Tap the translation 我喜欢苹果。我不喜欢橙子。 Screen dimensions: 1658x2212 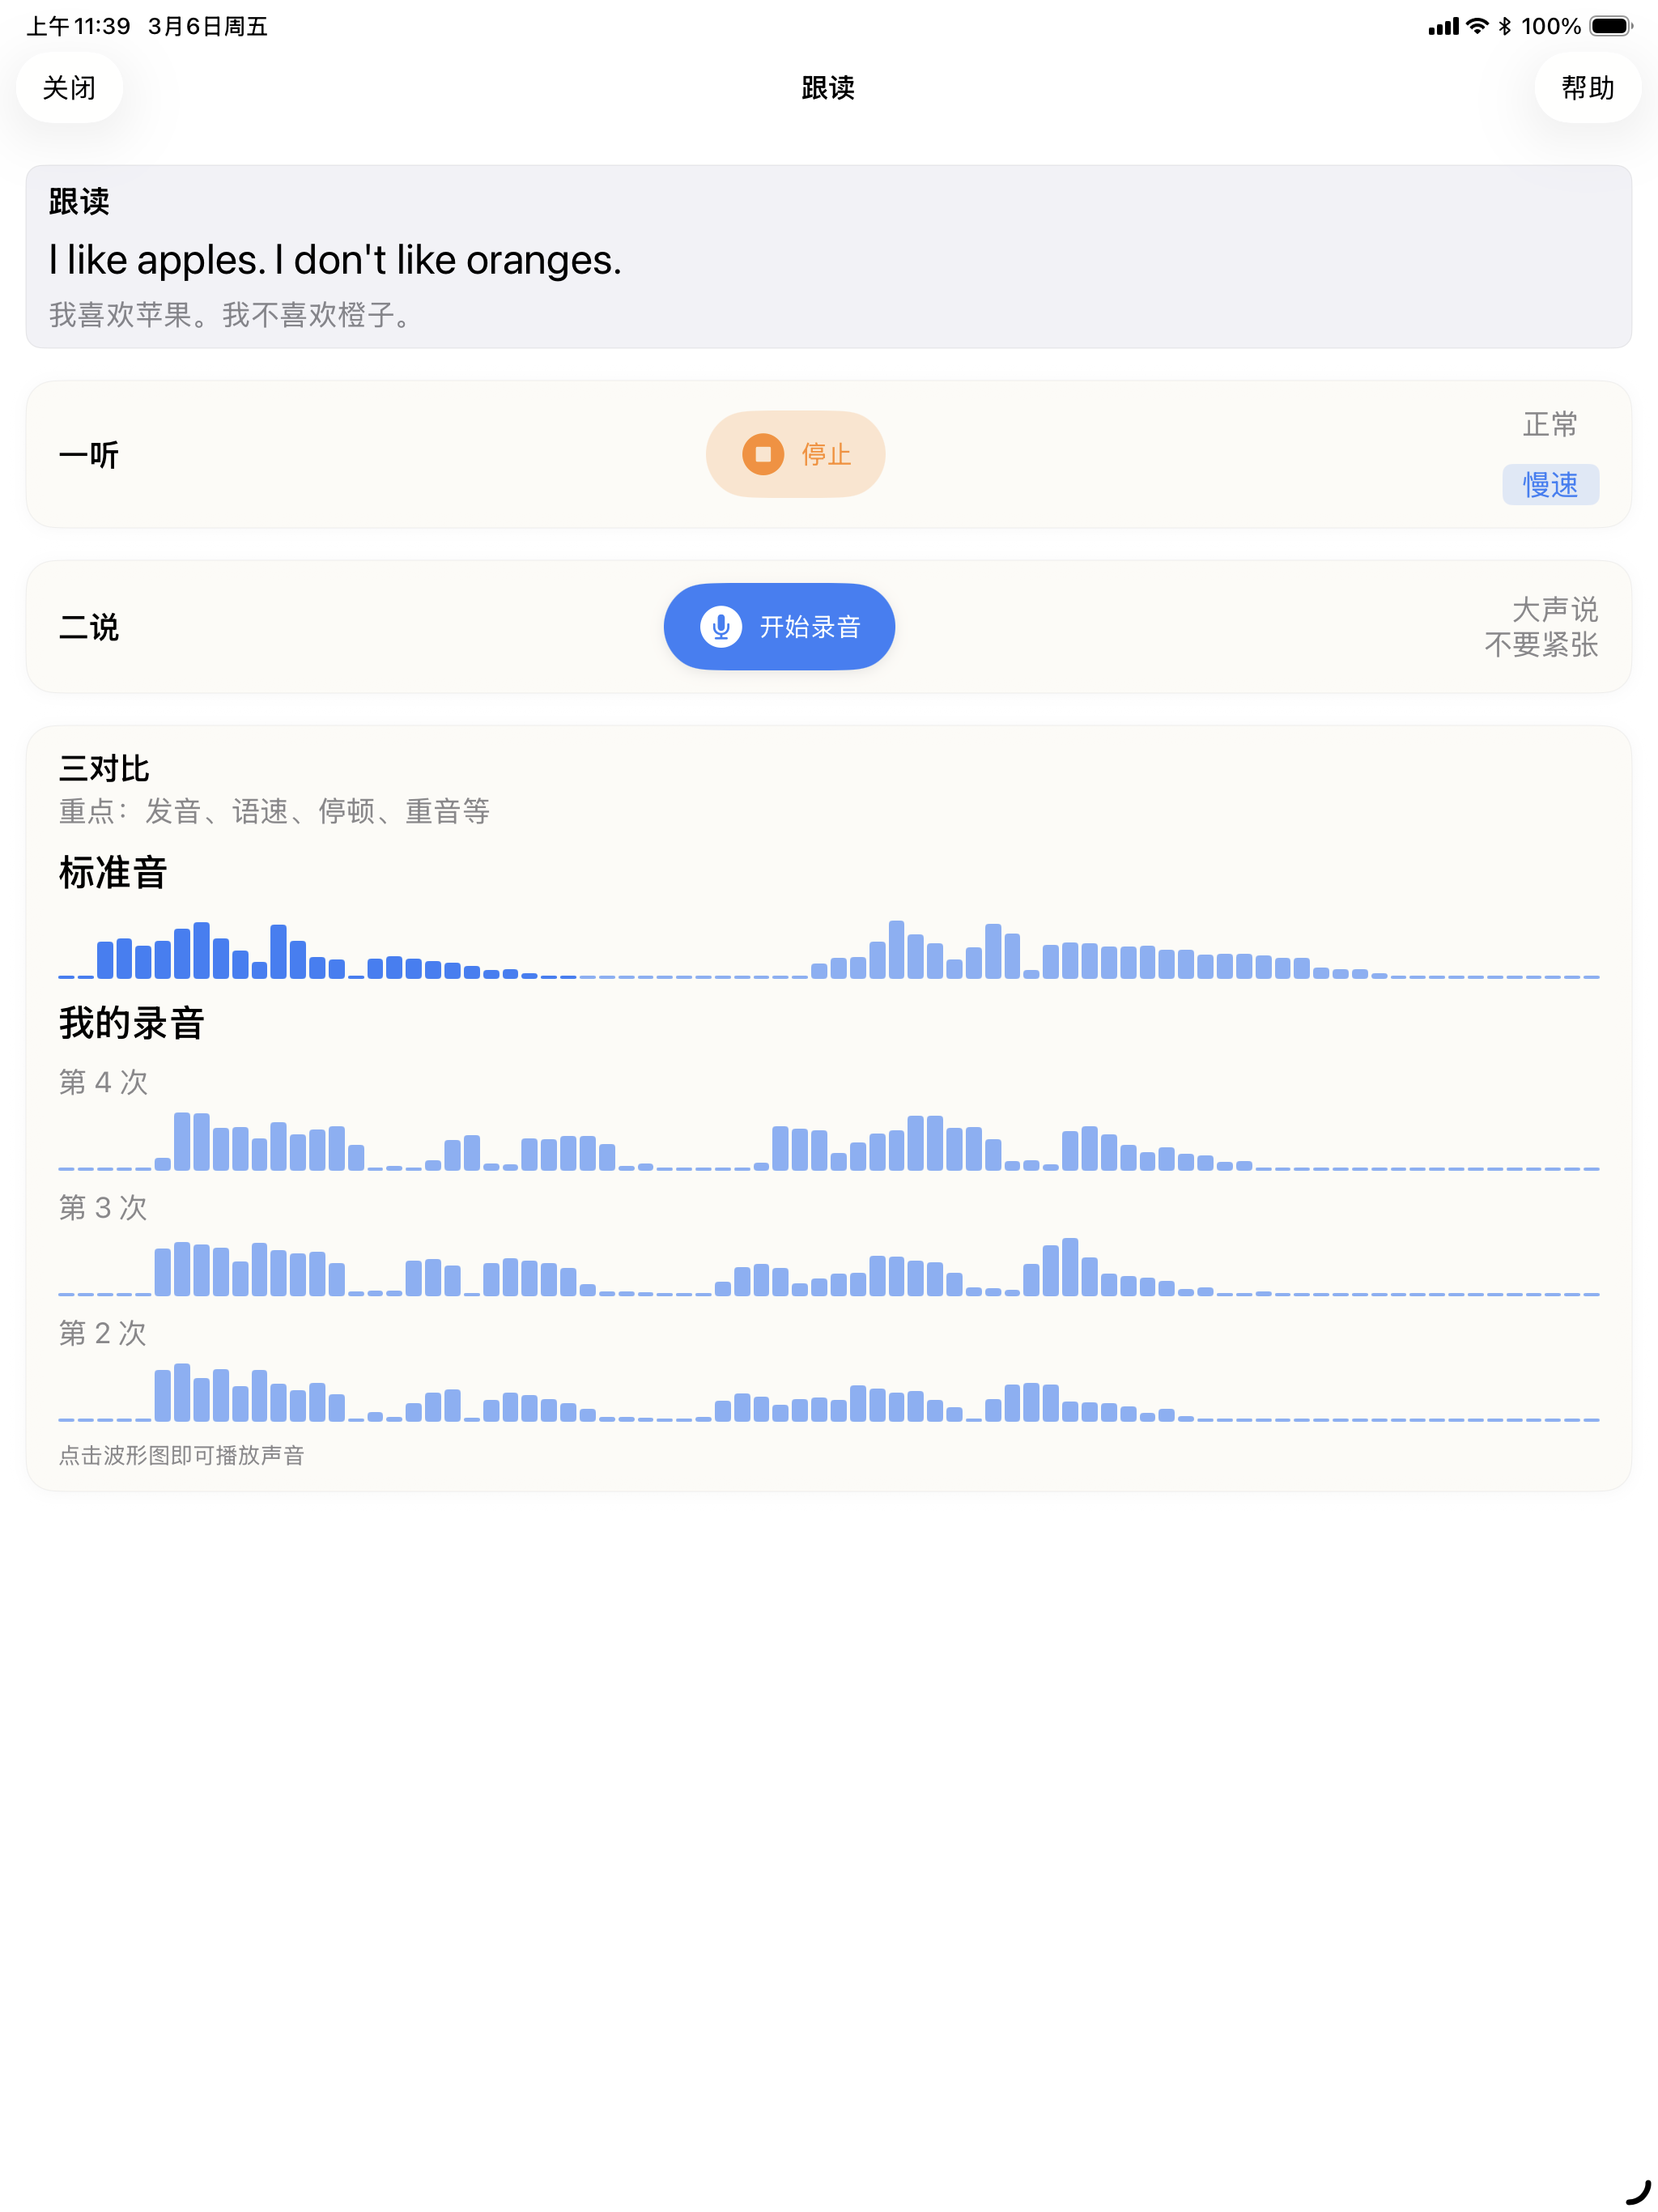click(x=232, y=315)
